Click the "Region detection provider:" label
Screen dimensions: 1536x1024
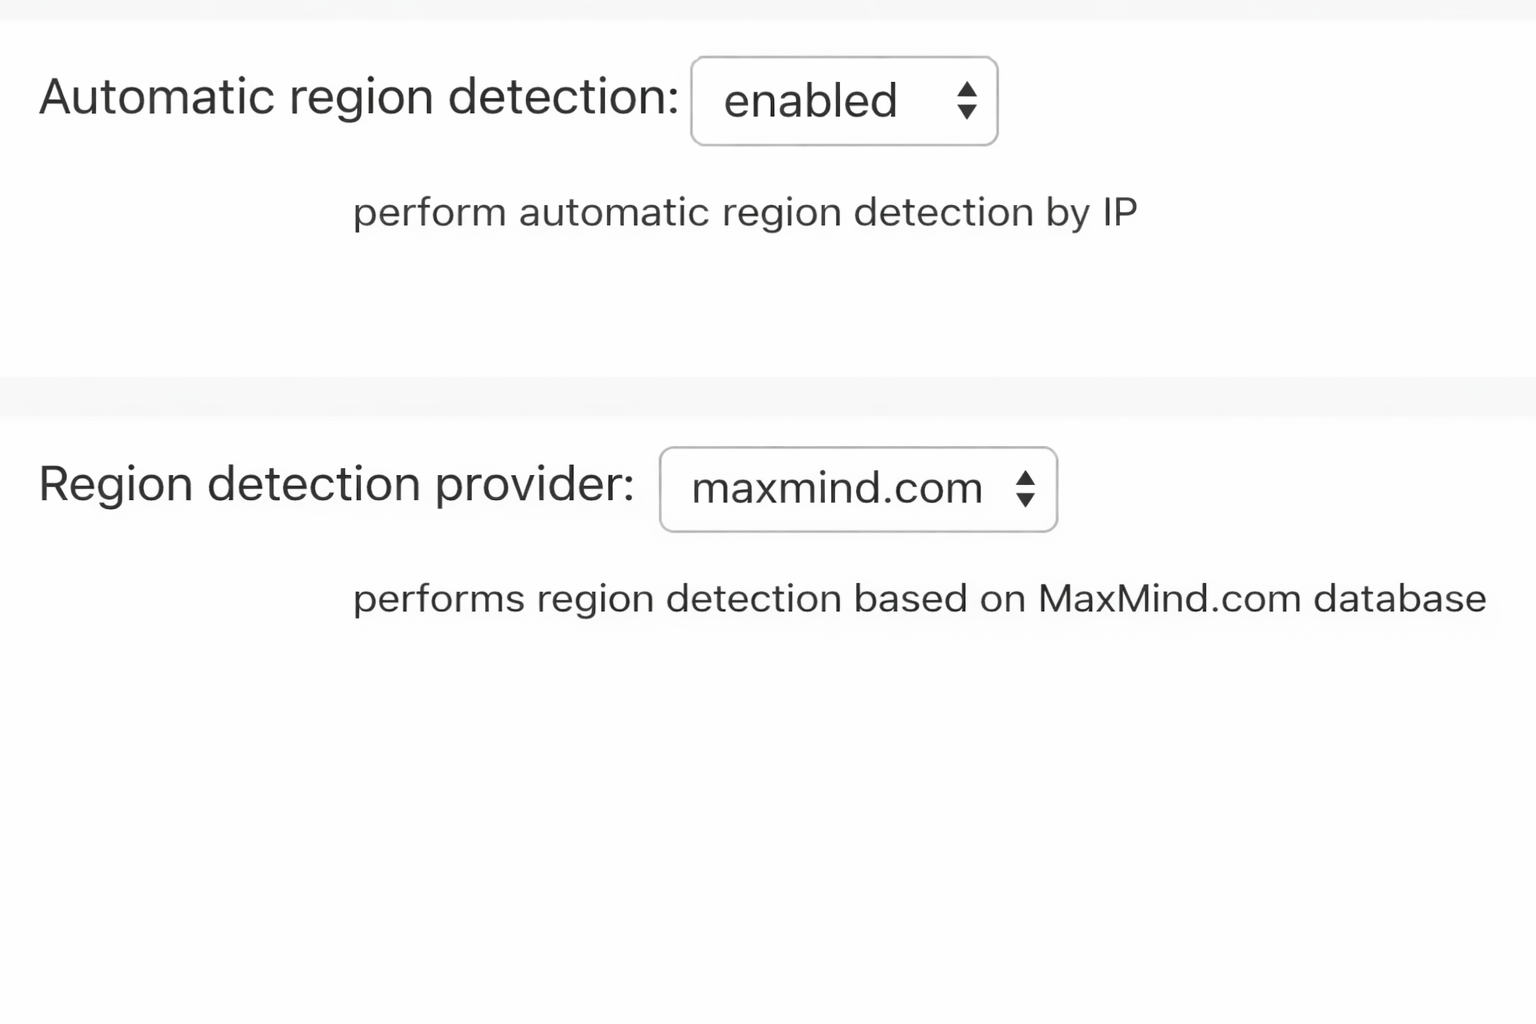click(x=336, y=485)
